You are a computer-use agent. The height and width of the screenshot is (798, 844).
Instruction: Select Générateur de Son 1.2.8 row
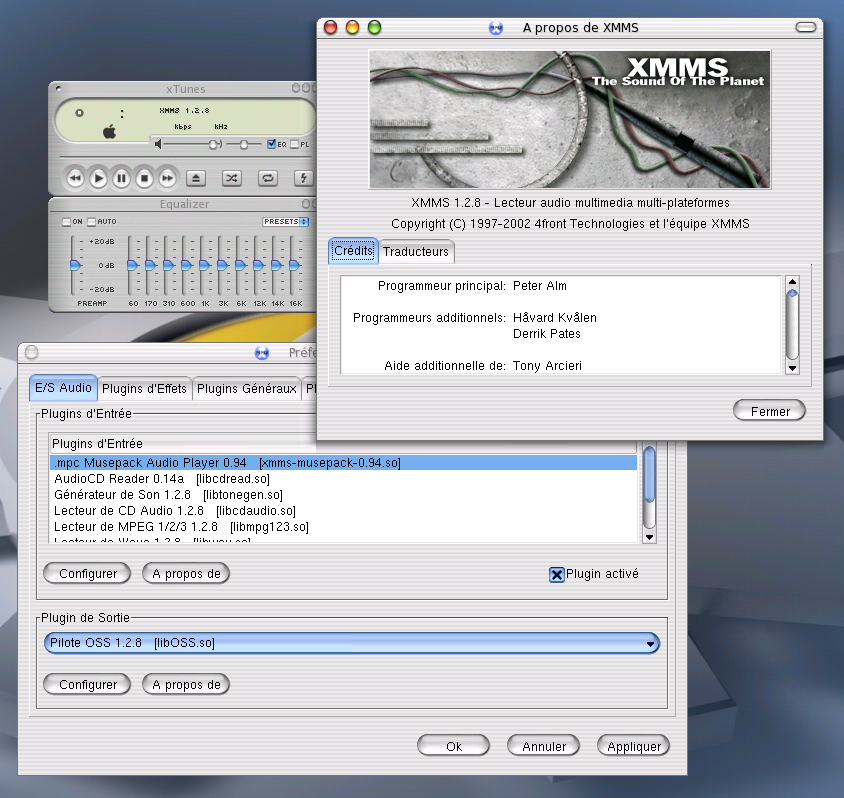coord(343,495)
